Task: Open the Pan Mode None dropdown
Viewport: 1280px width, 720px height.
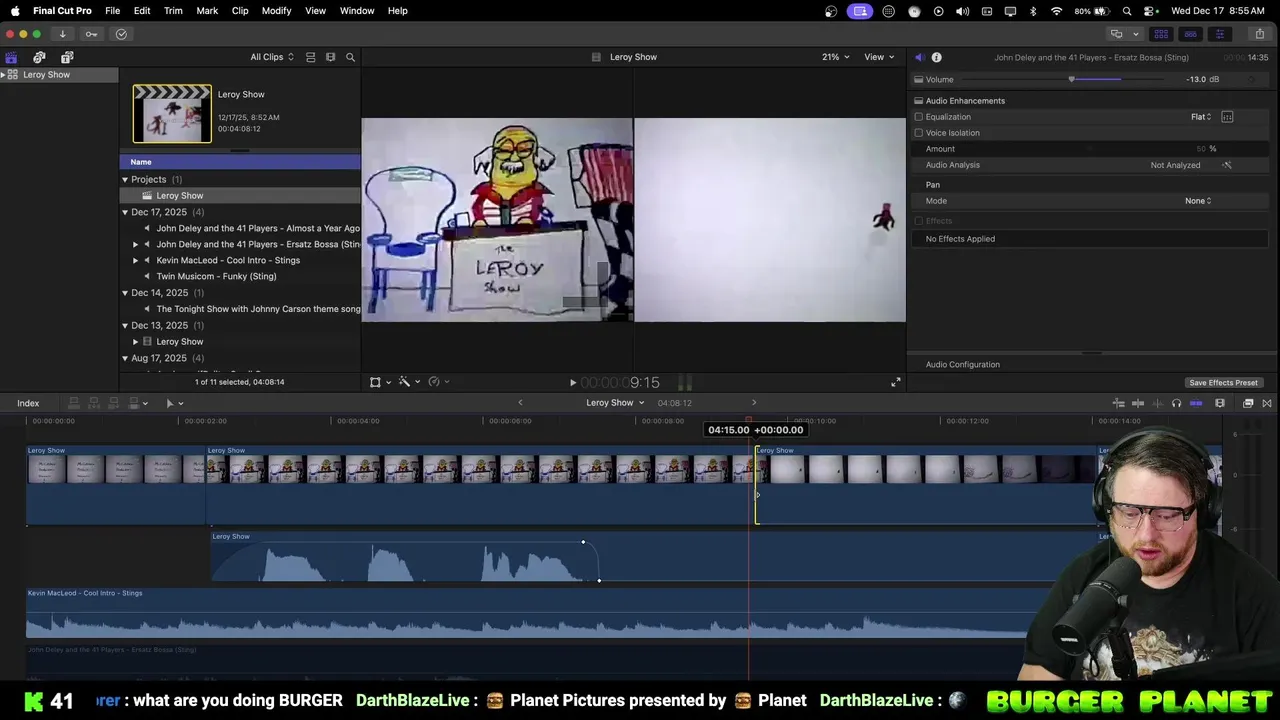Action: click(1198, 201)
